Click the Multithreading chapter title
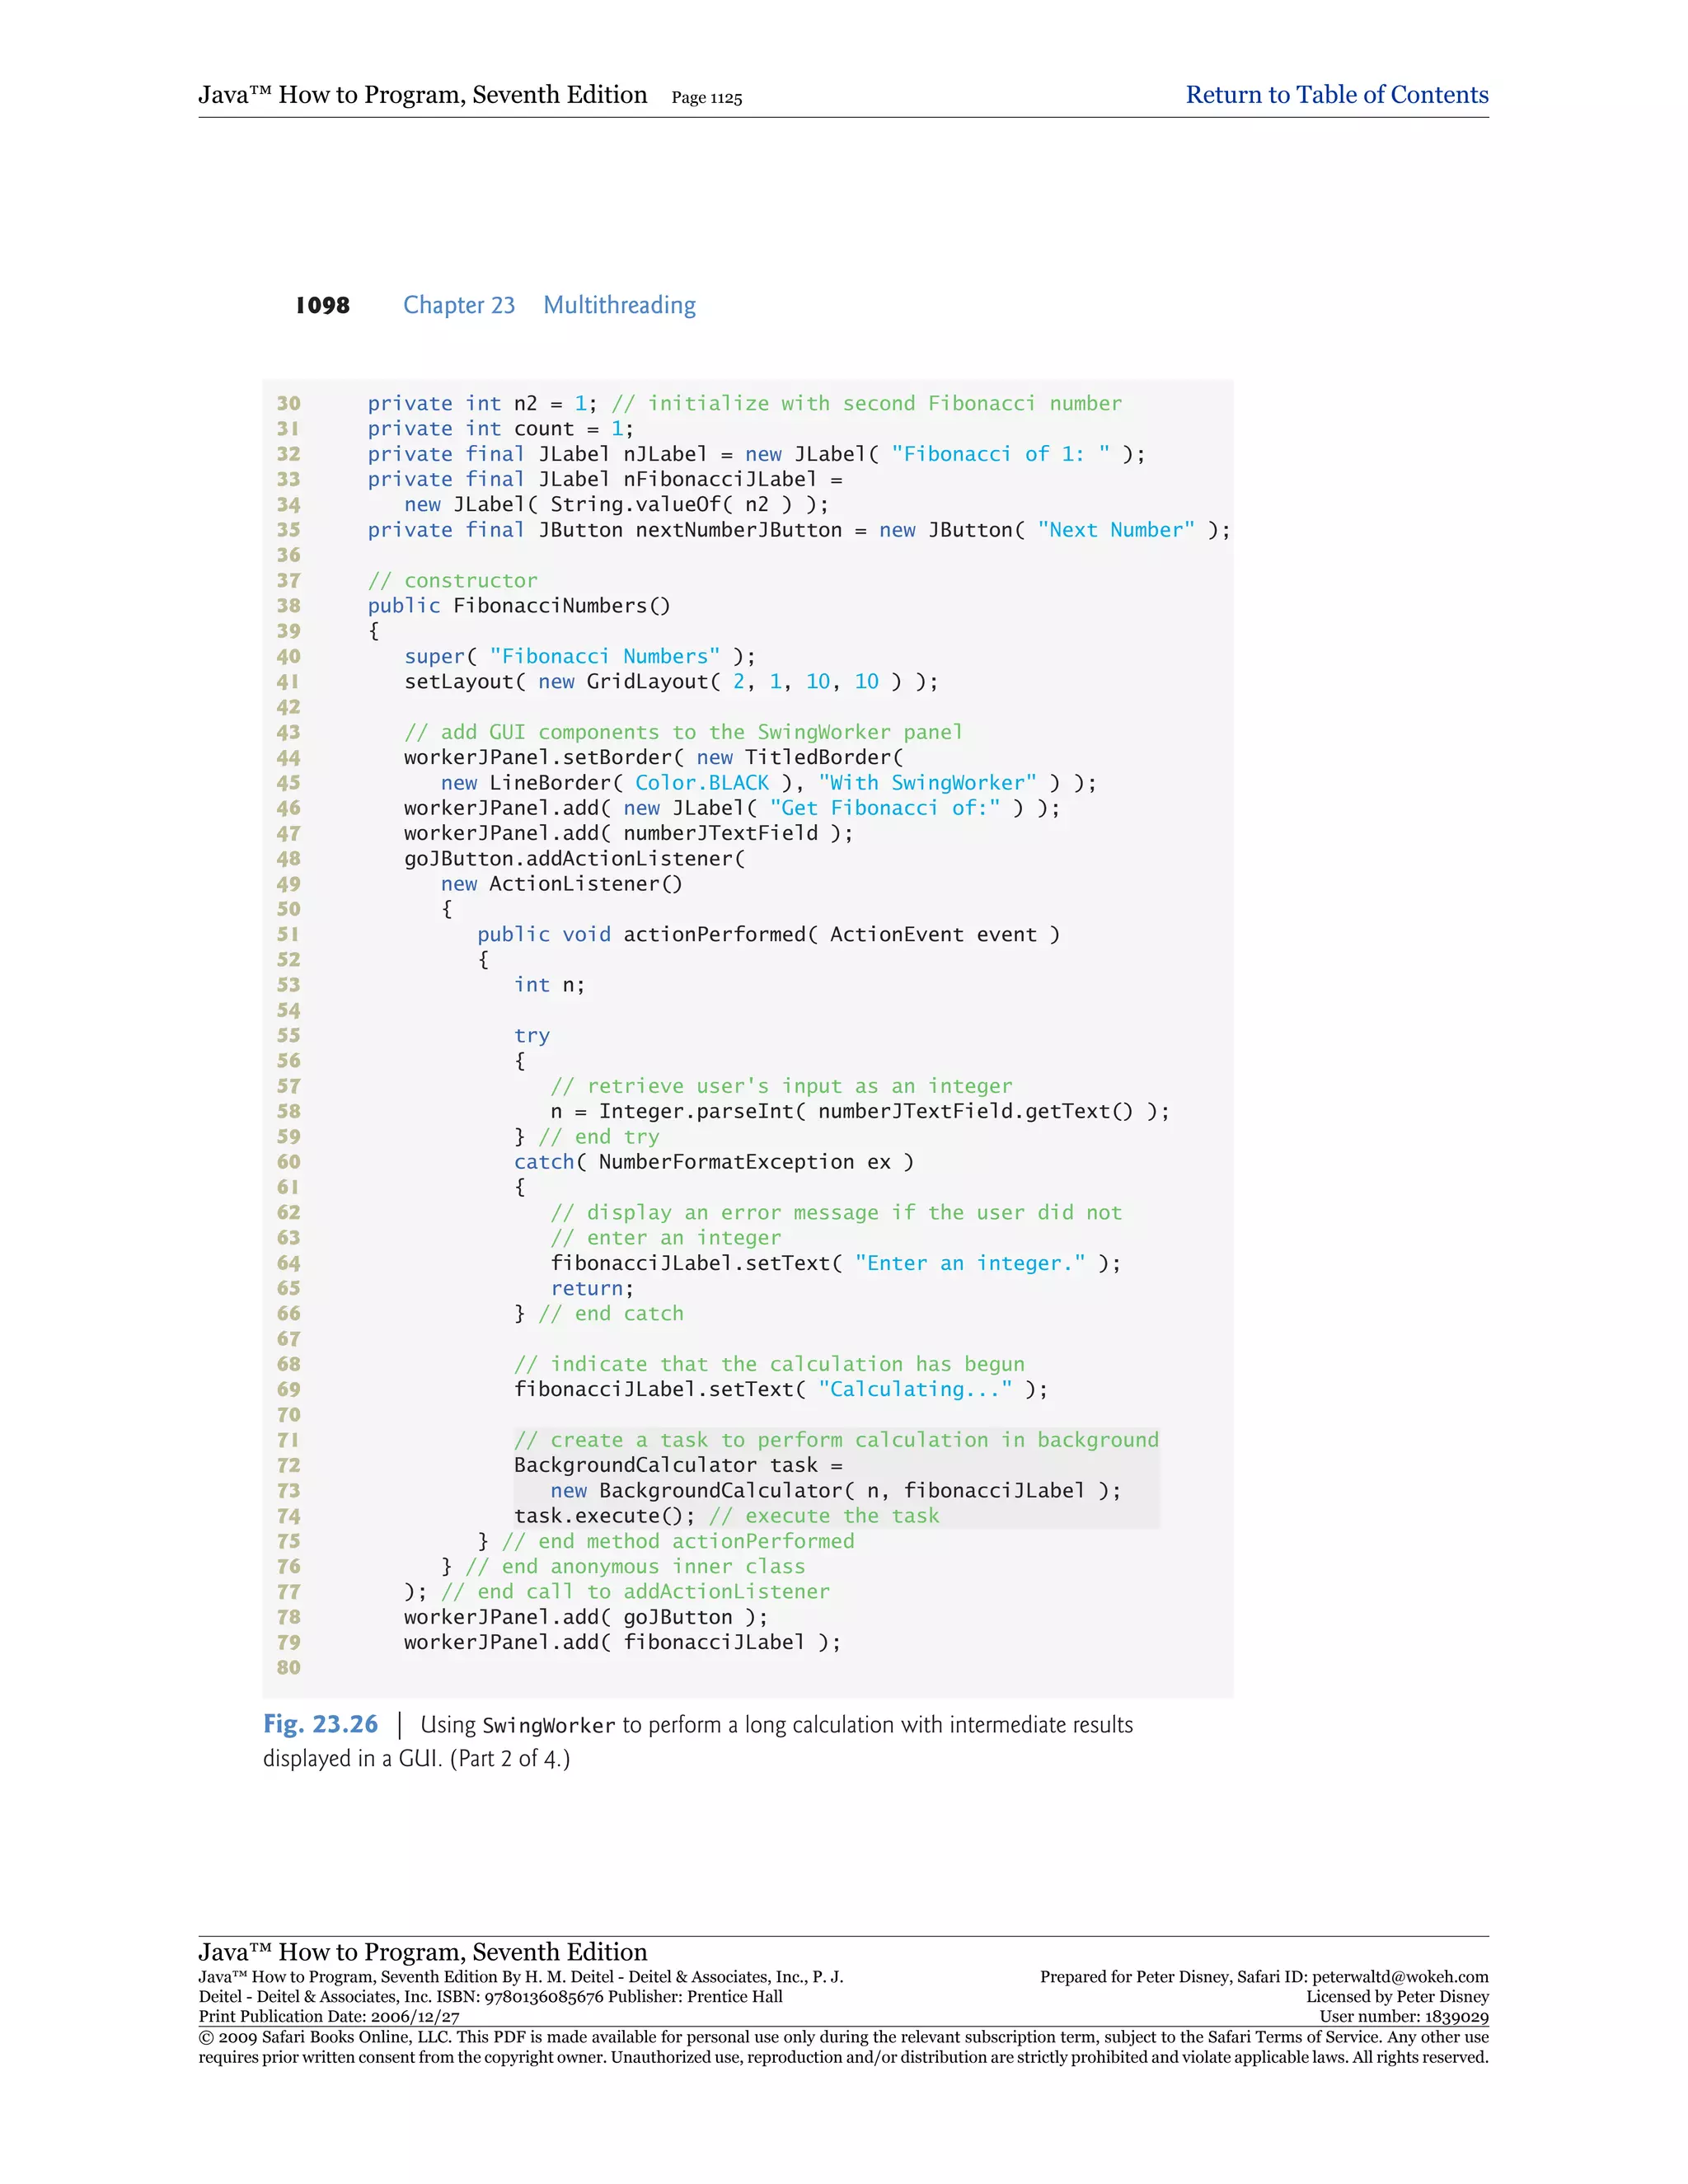This screenshot has height=2184, width=1688. (x=619, y=305)
